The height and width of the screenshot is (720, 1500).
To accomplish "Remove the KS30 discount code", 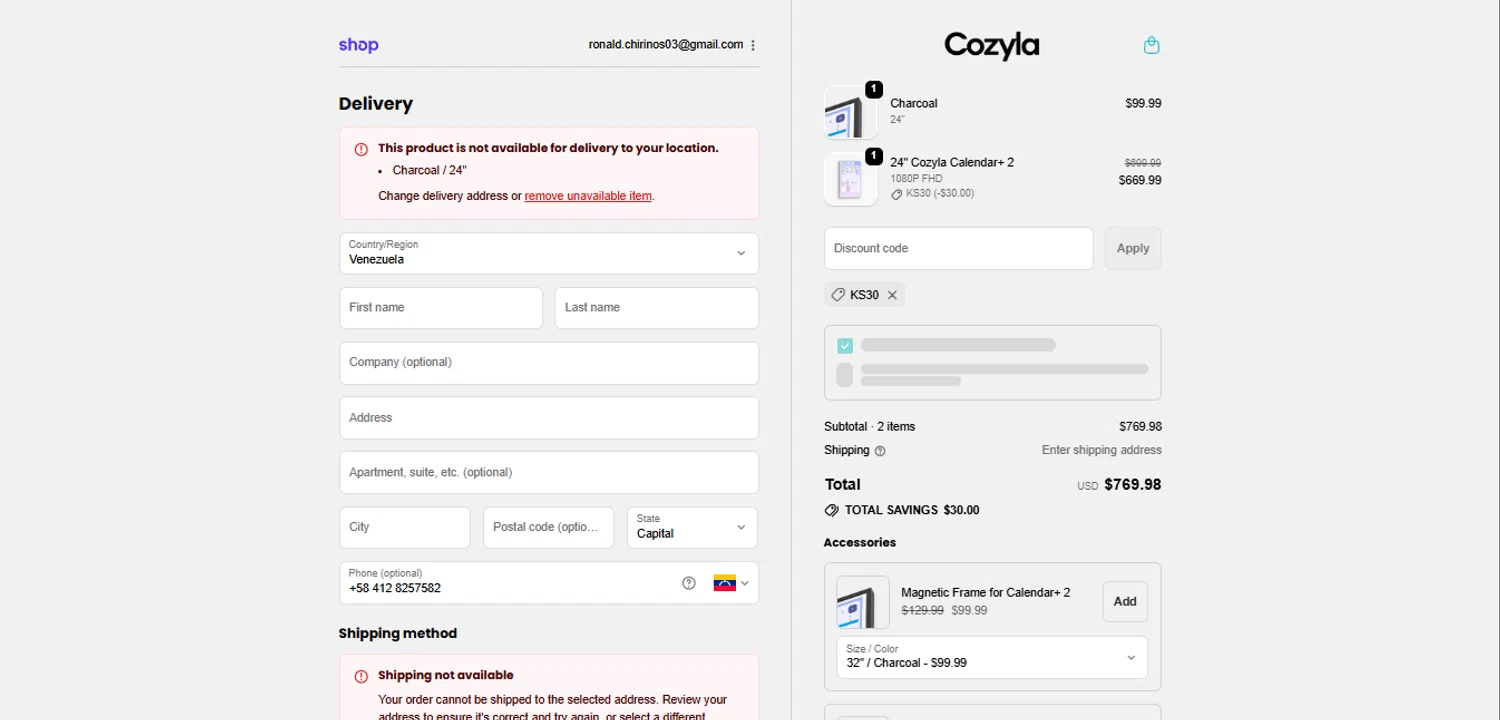I will tap(892, 295).
